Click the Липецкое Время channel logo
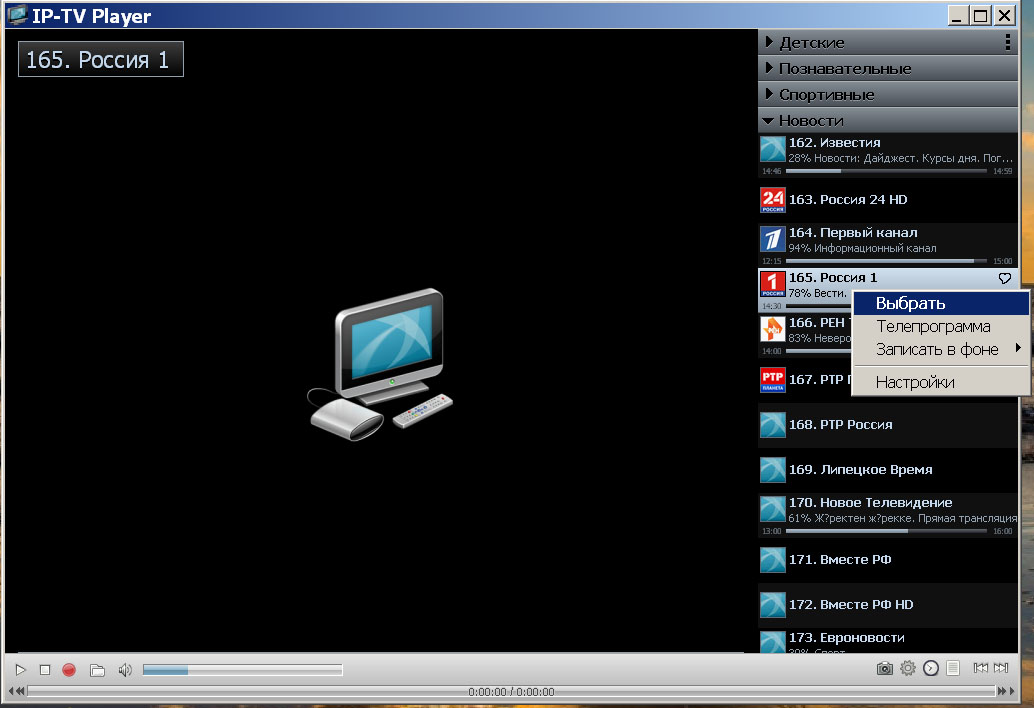This screenshot has height=708, width=1034. (x=773, y=470)
